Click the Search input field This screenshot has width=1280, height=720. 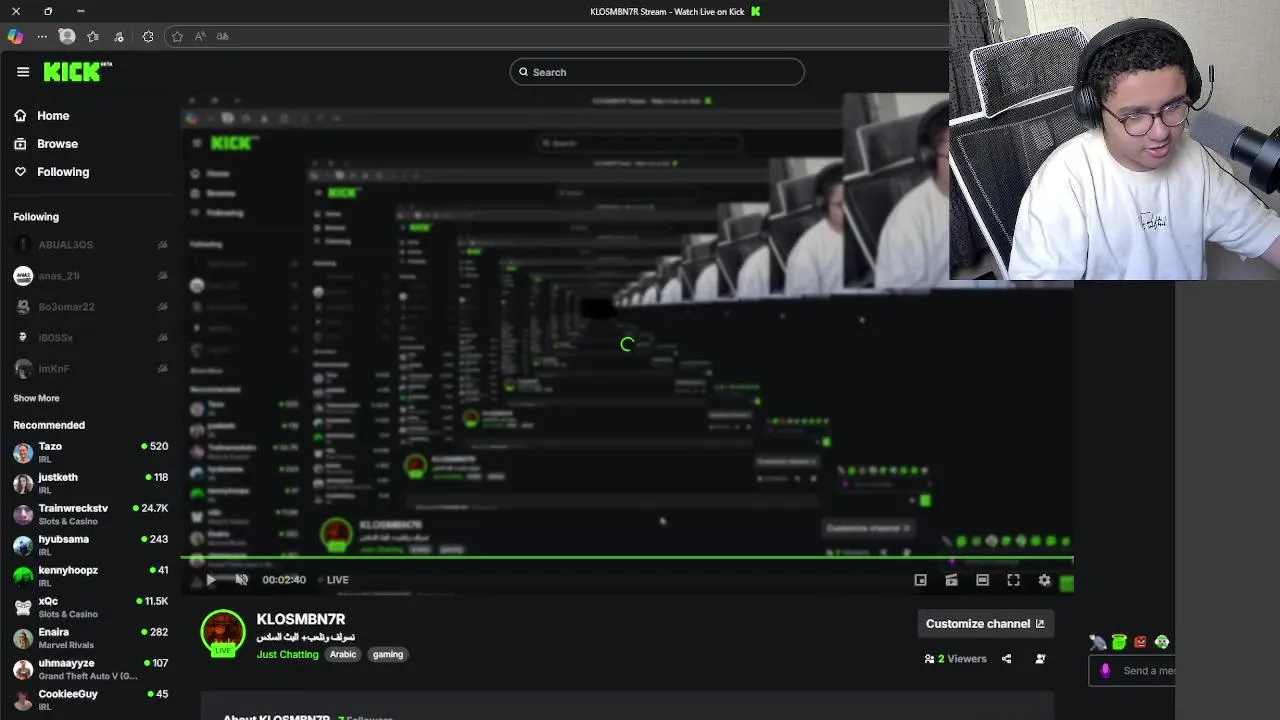(657, 72)
